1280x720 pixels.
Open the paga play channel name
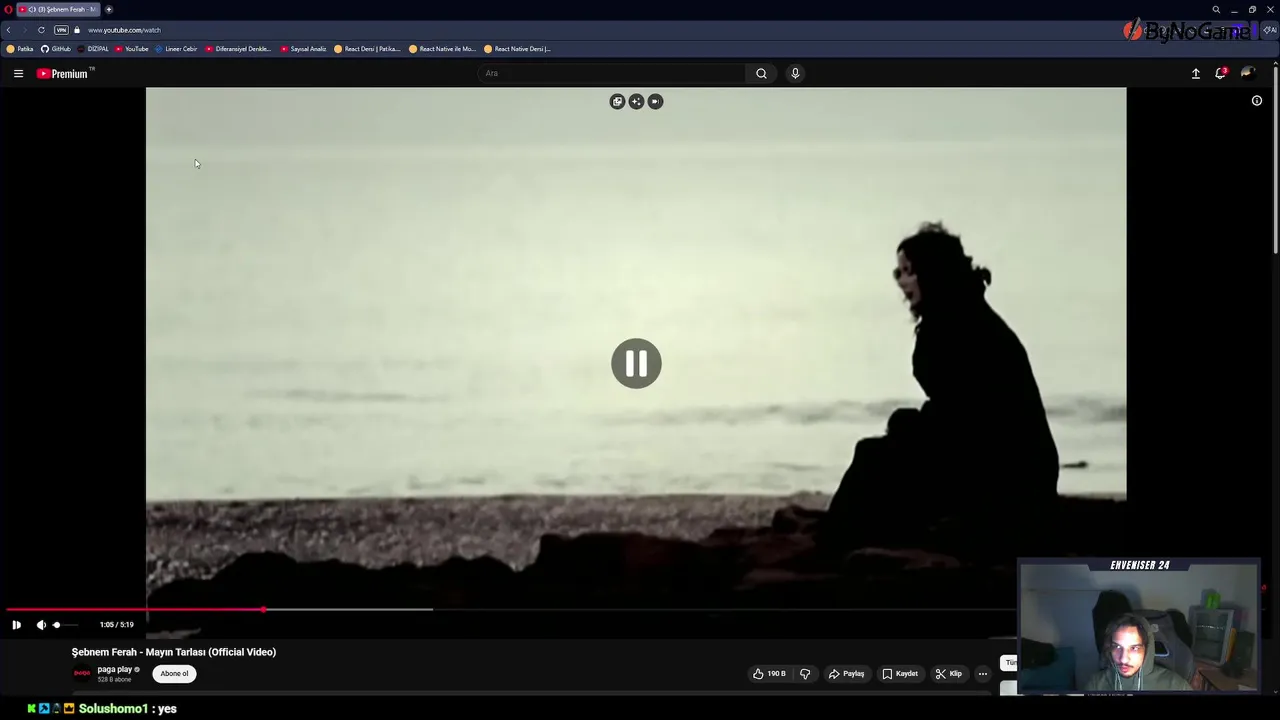[x=115, y=669]
